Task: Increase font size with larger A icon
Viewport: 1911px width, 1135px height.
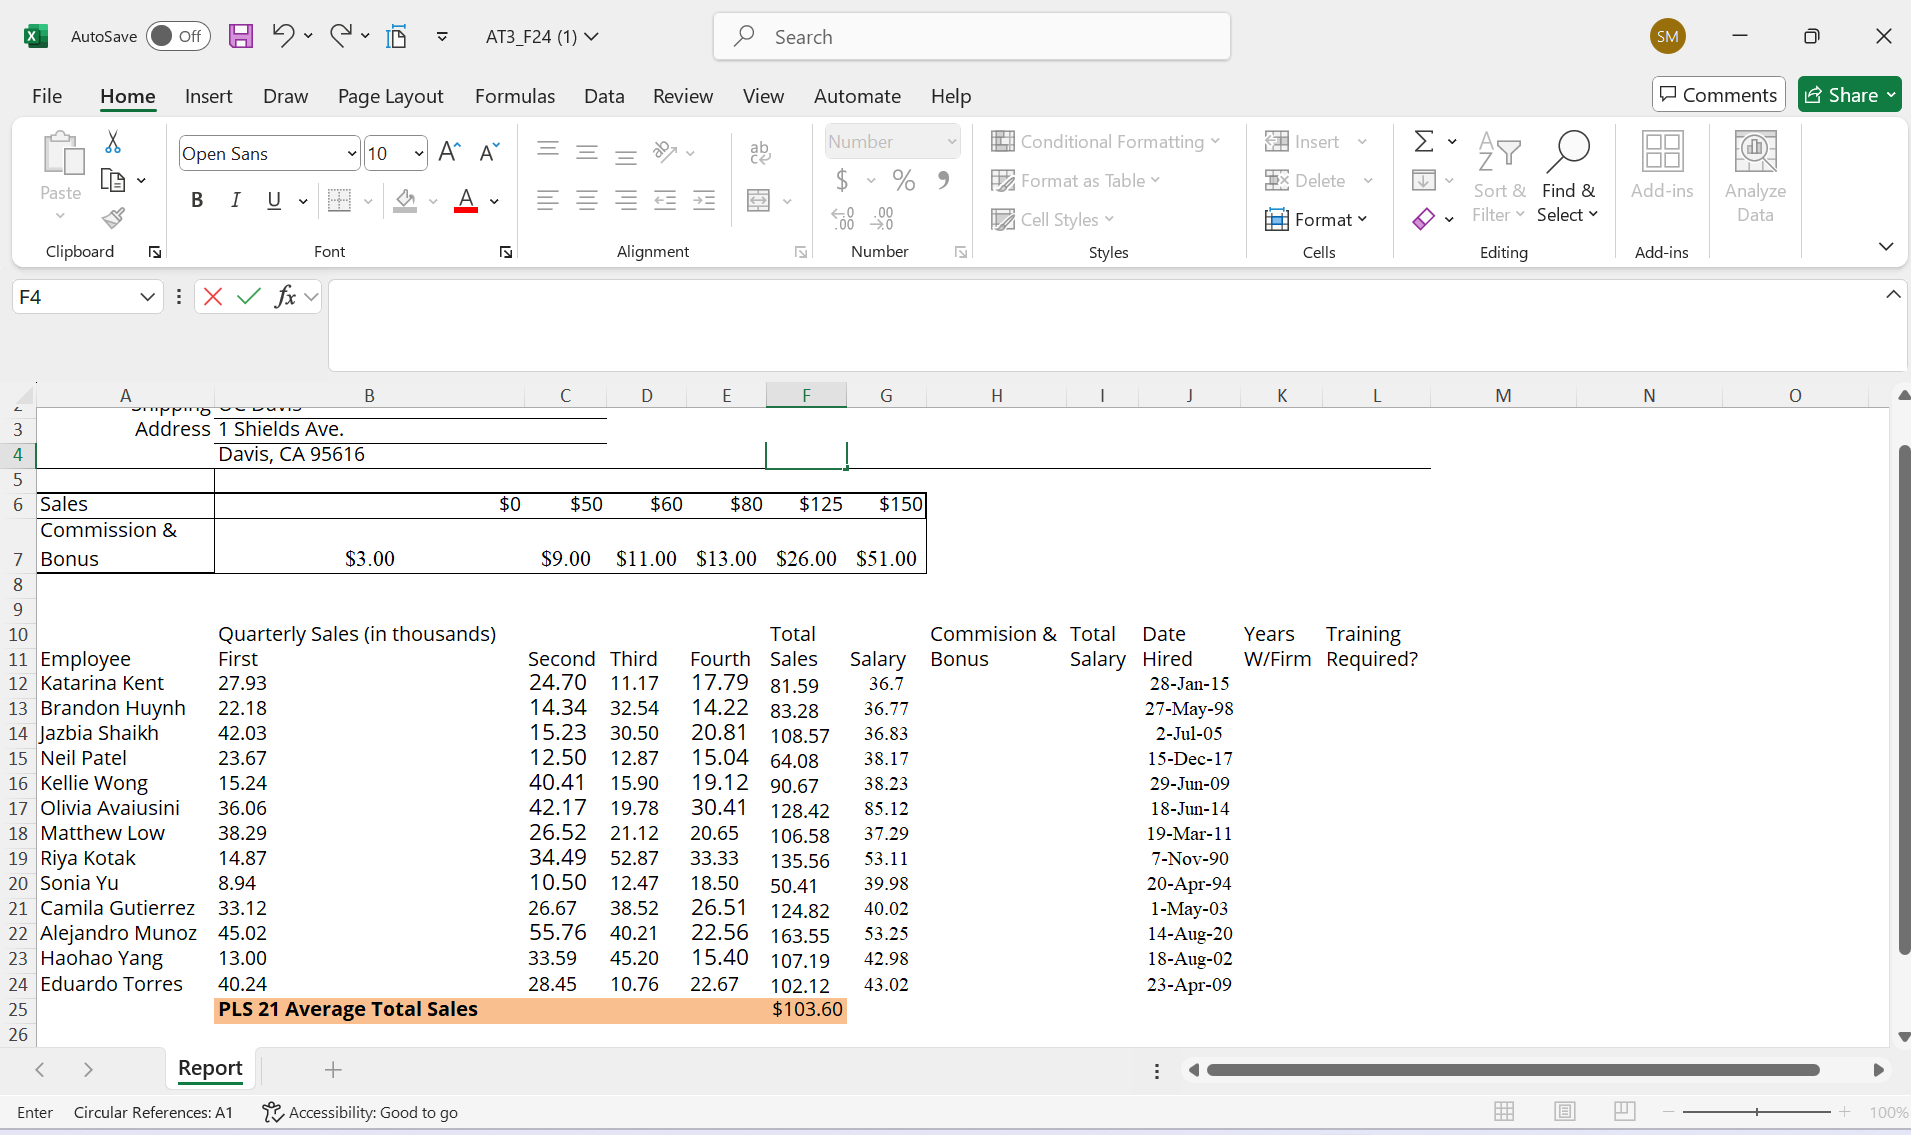Action: coord(449,152)
